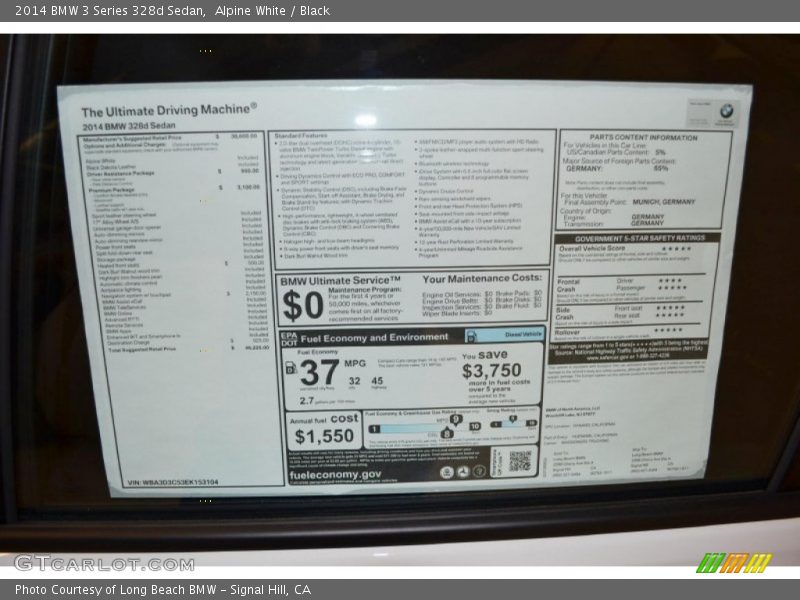The height and width of the screenshot is (600, 800).
Task: Click the photo title '2014 BMW 3 Series 328d Sedan'
Action: click(x=110, y=11)
